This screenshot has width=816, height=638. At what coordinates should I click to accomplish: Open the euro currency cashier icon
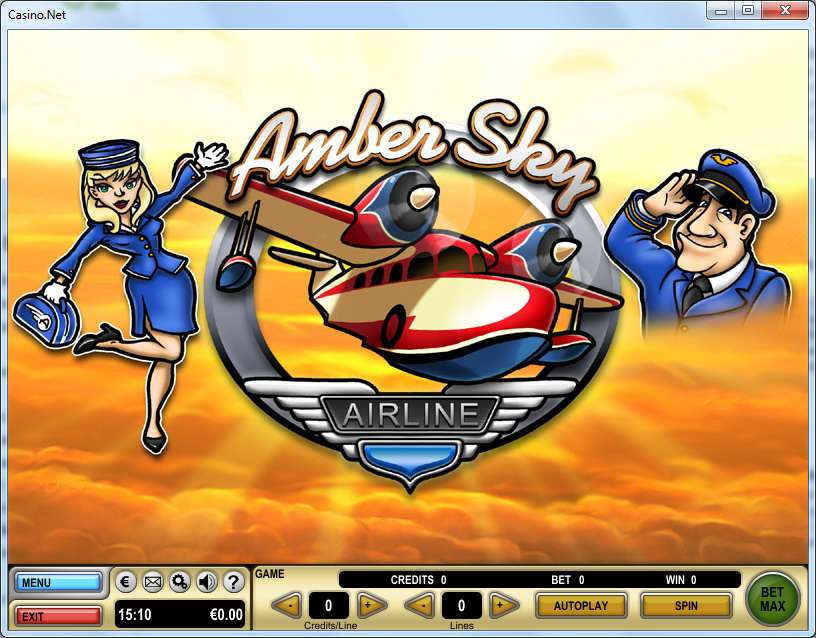pyautogui.click(x=125, y=581)
